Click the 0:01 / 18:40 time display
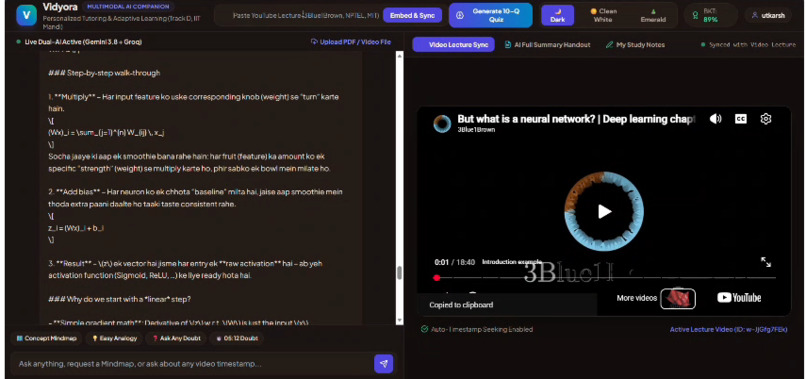 (x=454, y=262)
